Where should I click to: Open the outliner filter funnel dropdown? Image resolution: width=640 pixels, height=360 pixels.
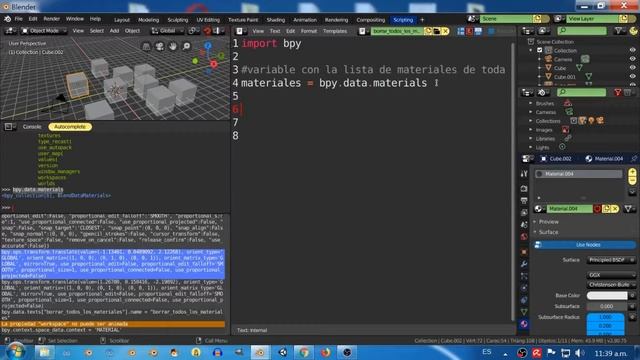(x=620, y=31)
